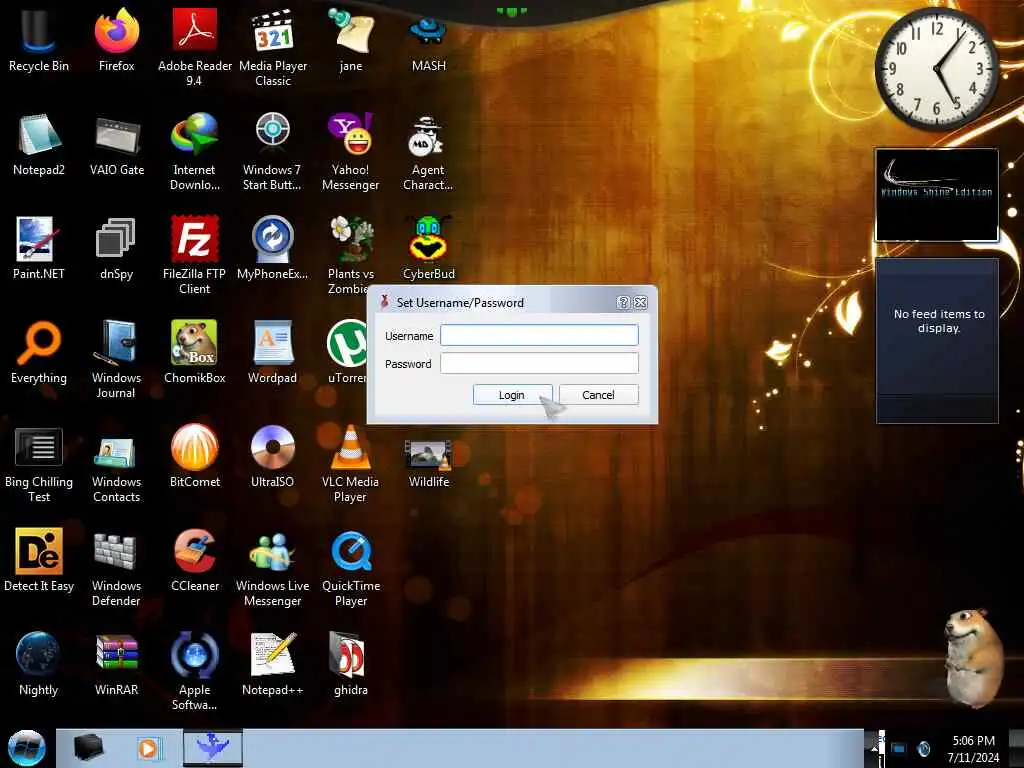This screenshot has height=768, width=1024.
Task: Launch BitComet from desktop
Action: point(195,456)
